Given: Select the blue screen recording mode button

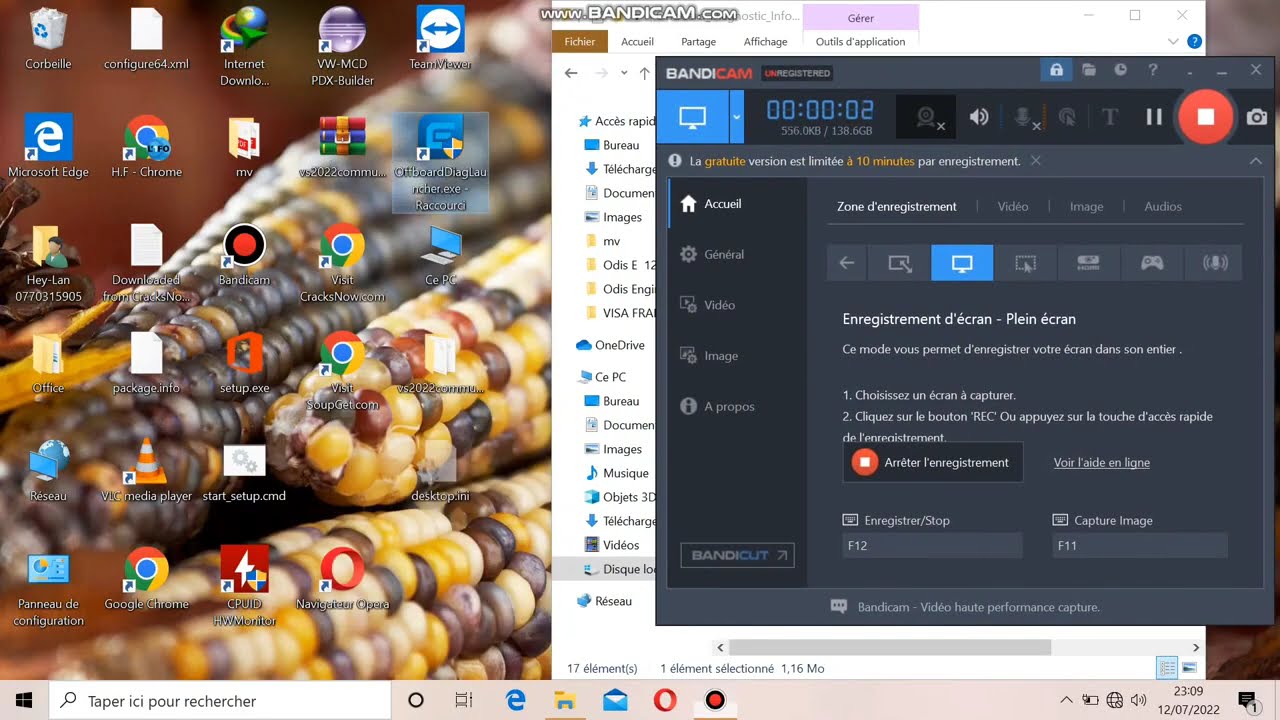Looking at the screenshot, I should 693,116.
